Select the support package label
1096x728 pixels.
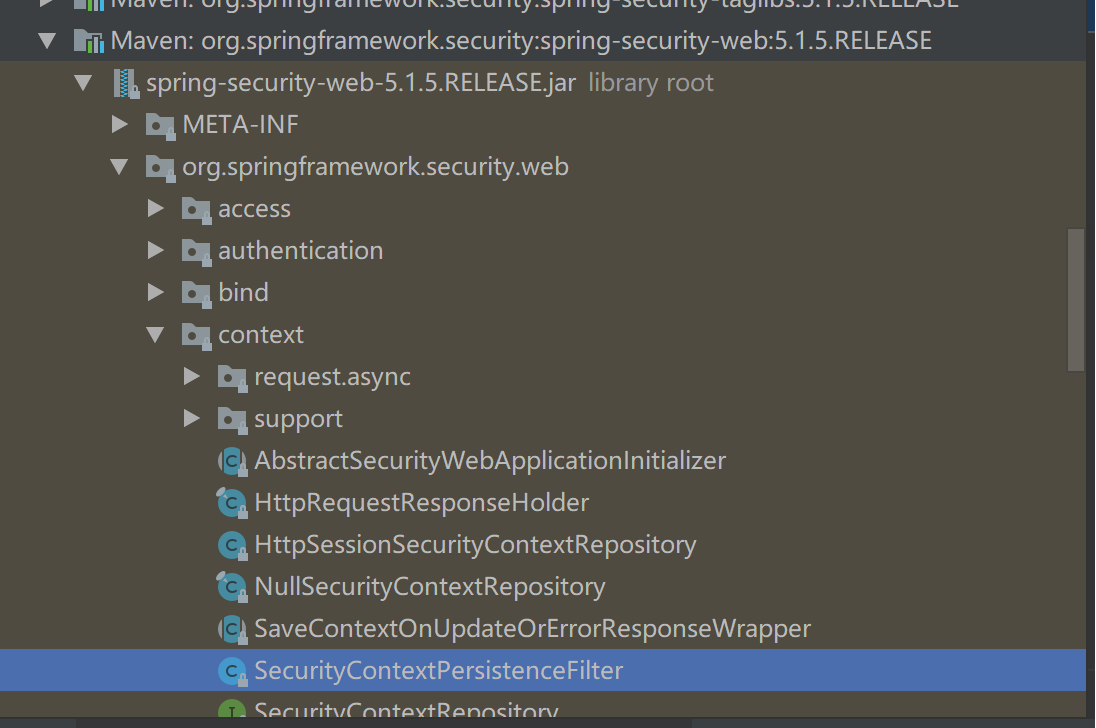(298, 419)
